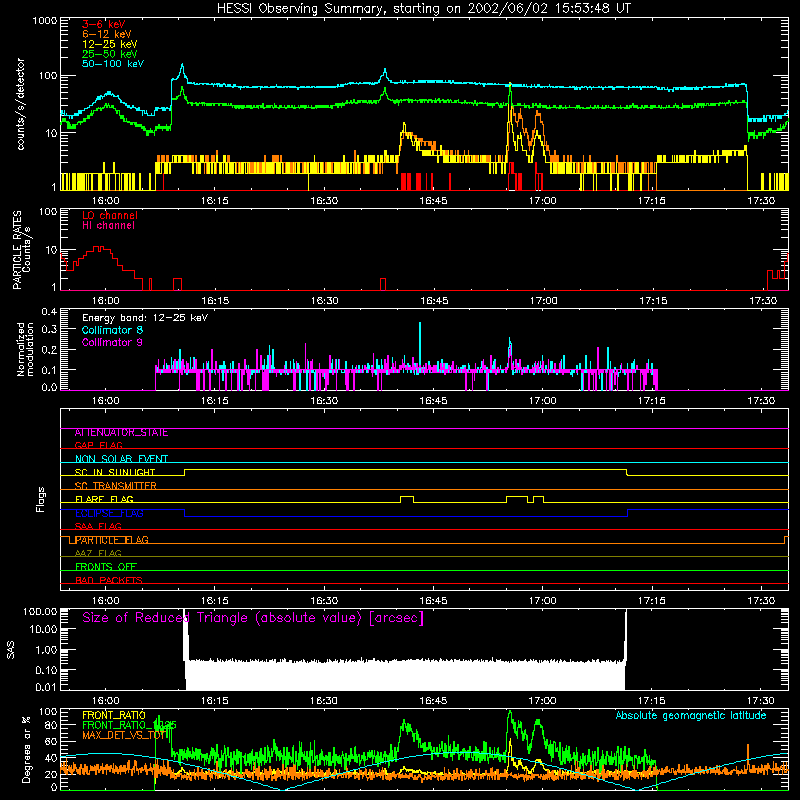Click the ECLIPSE_FLAG rising step near 17:12

pos(627,513)
